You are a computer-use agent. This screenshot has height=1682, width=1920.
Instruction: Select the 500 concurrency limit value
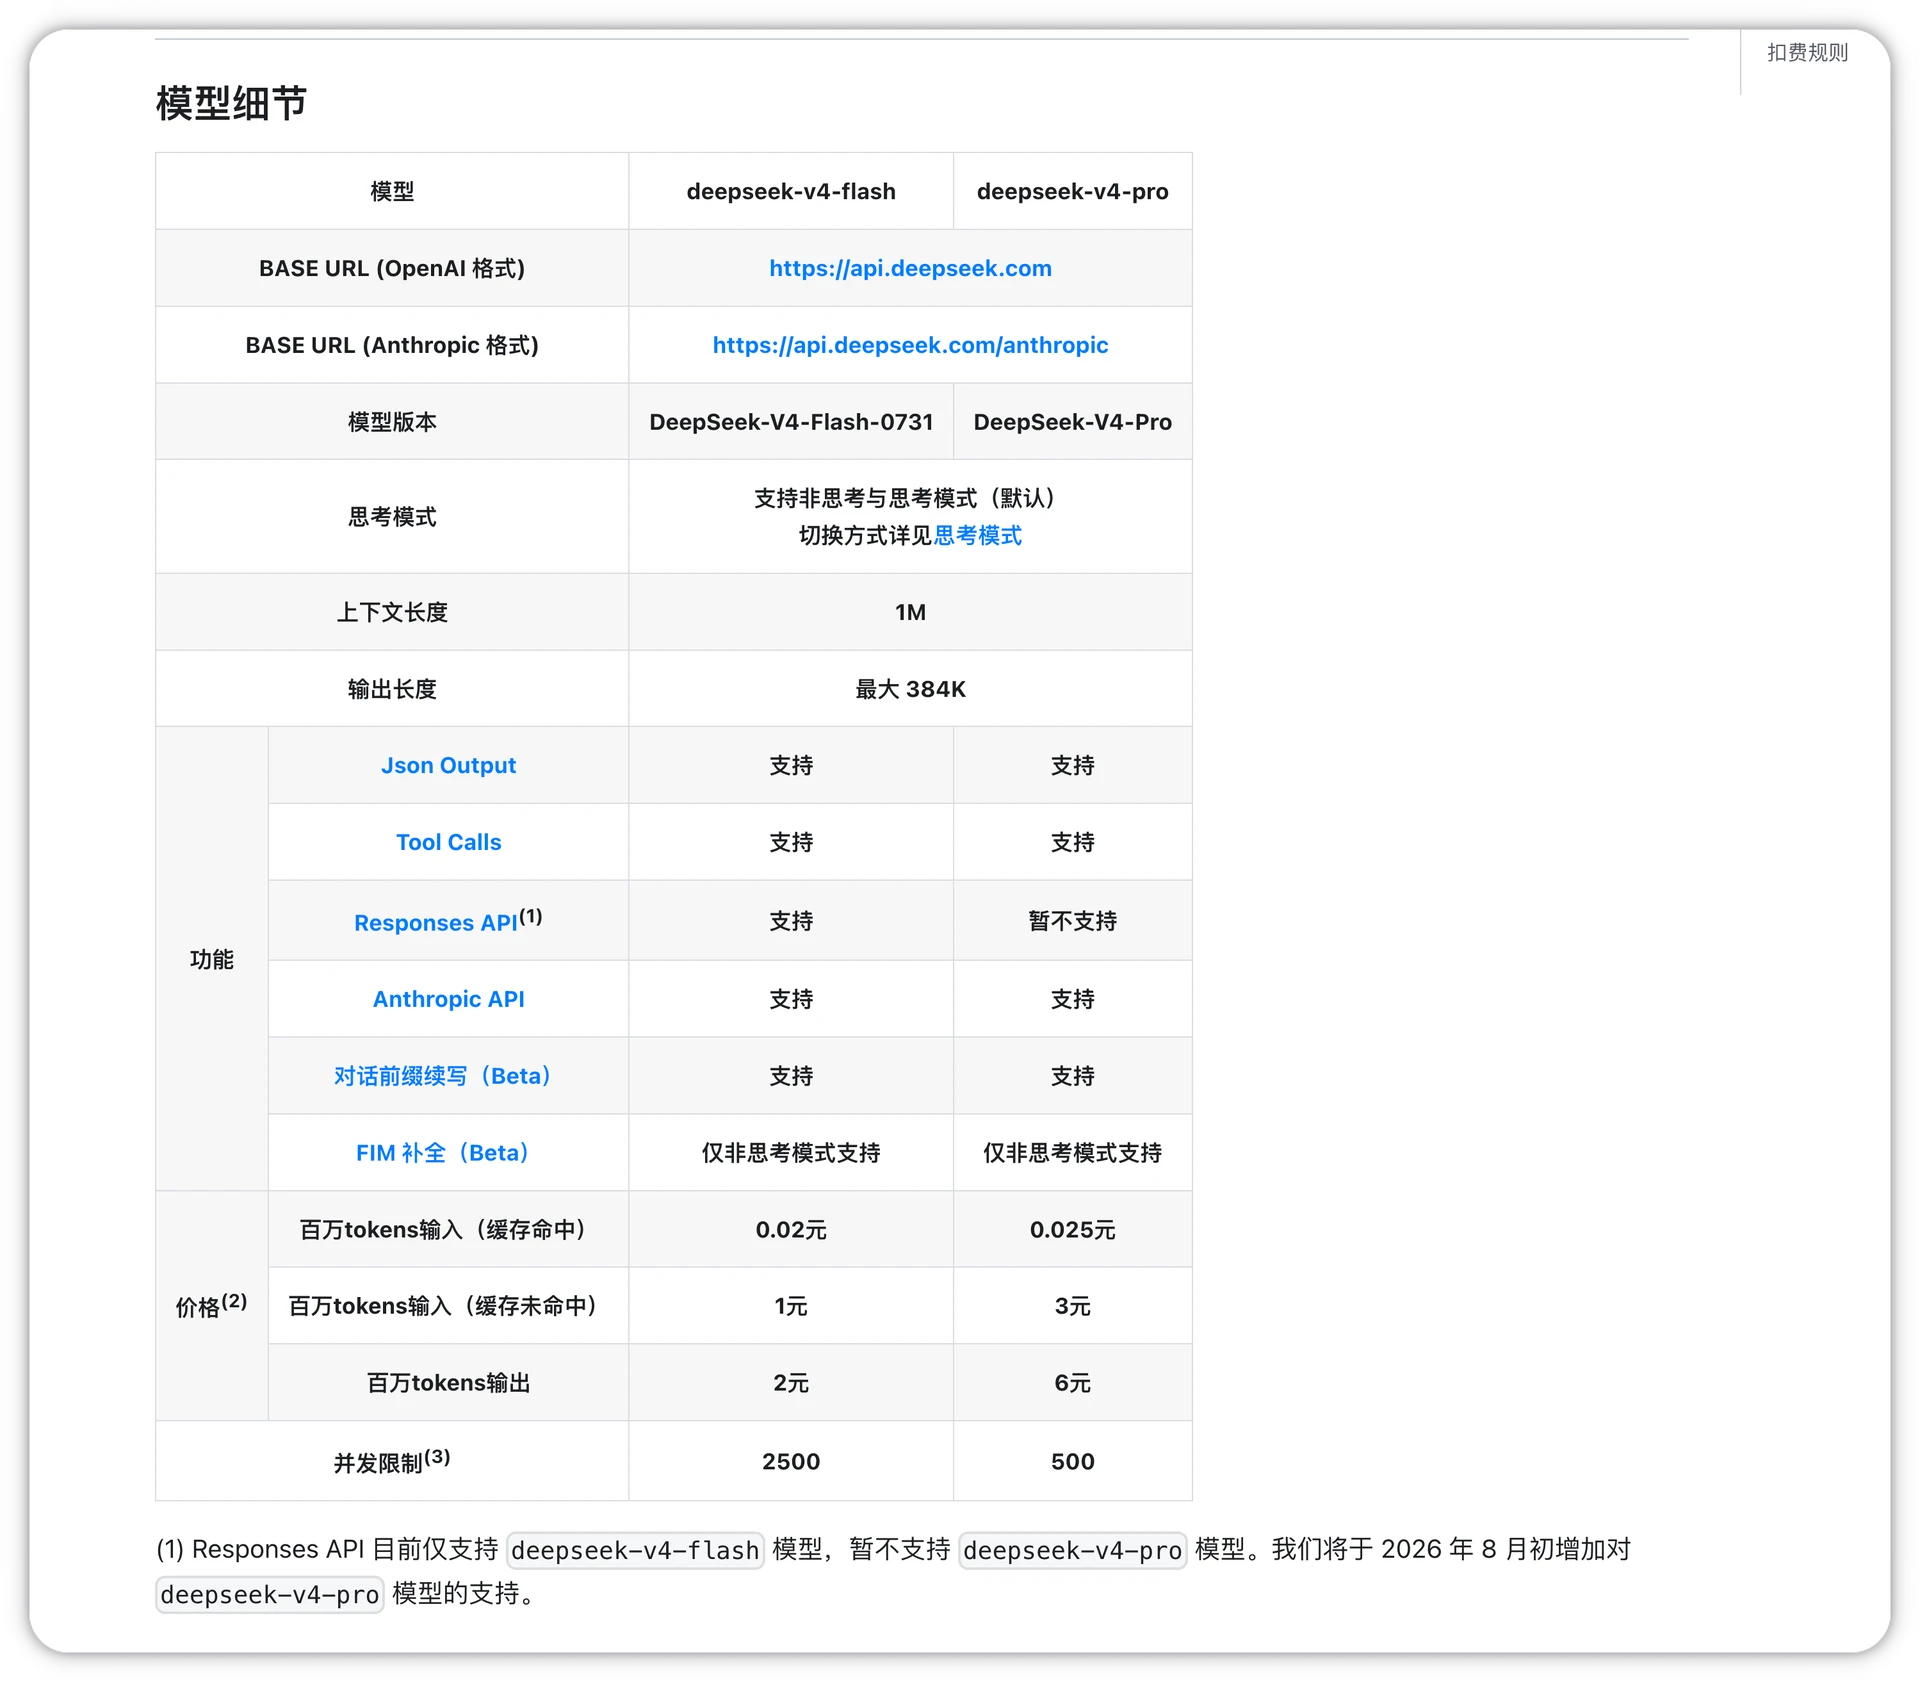1073,1461
